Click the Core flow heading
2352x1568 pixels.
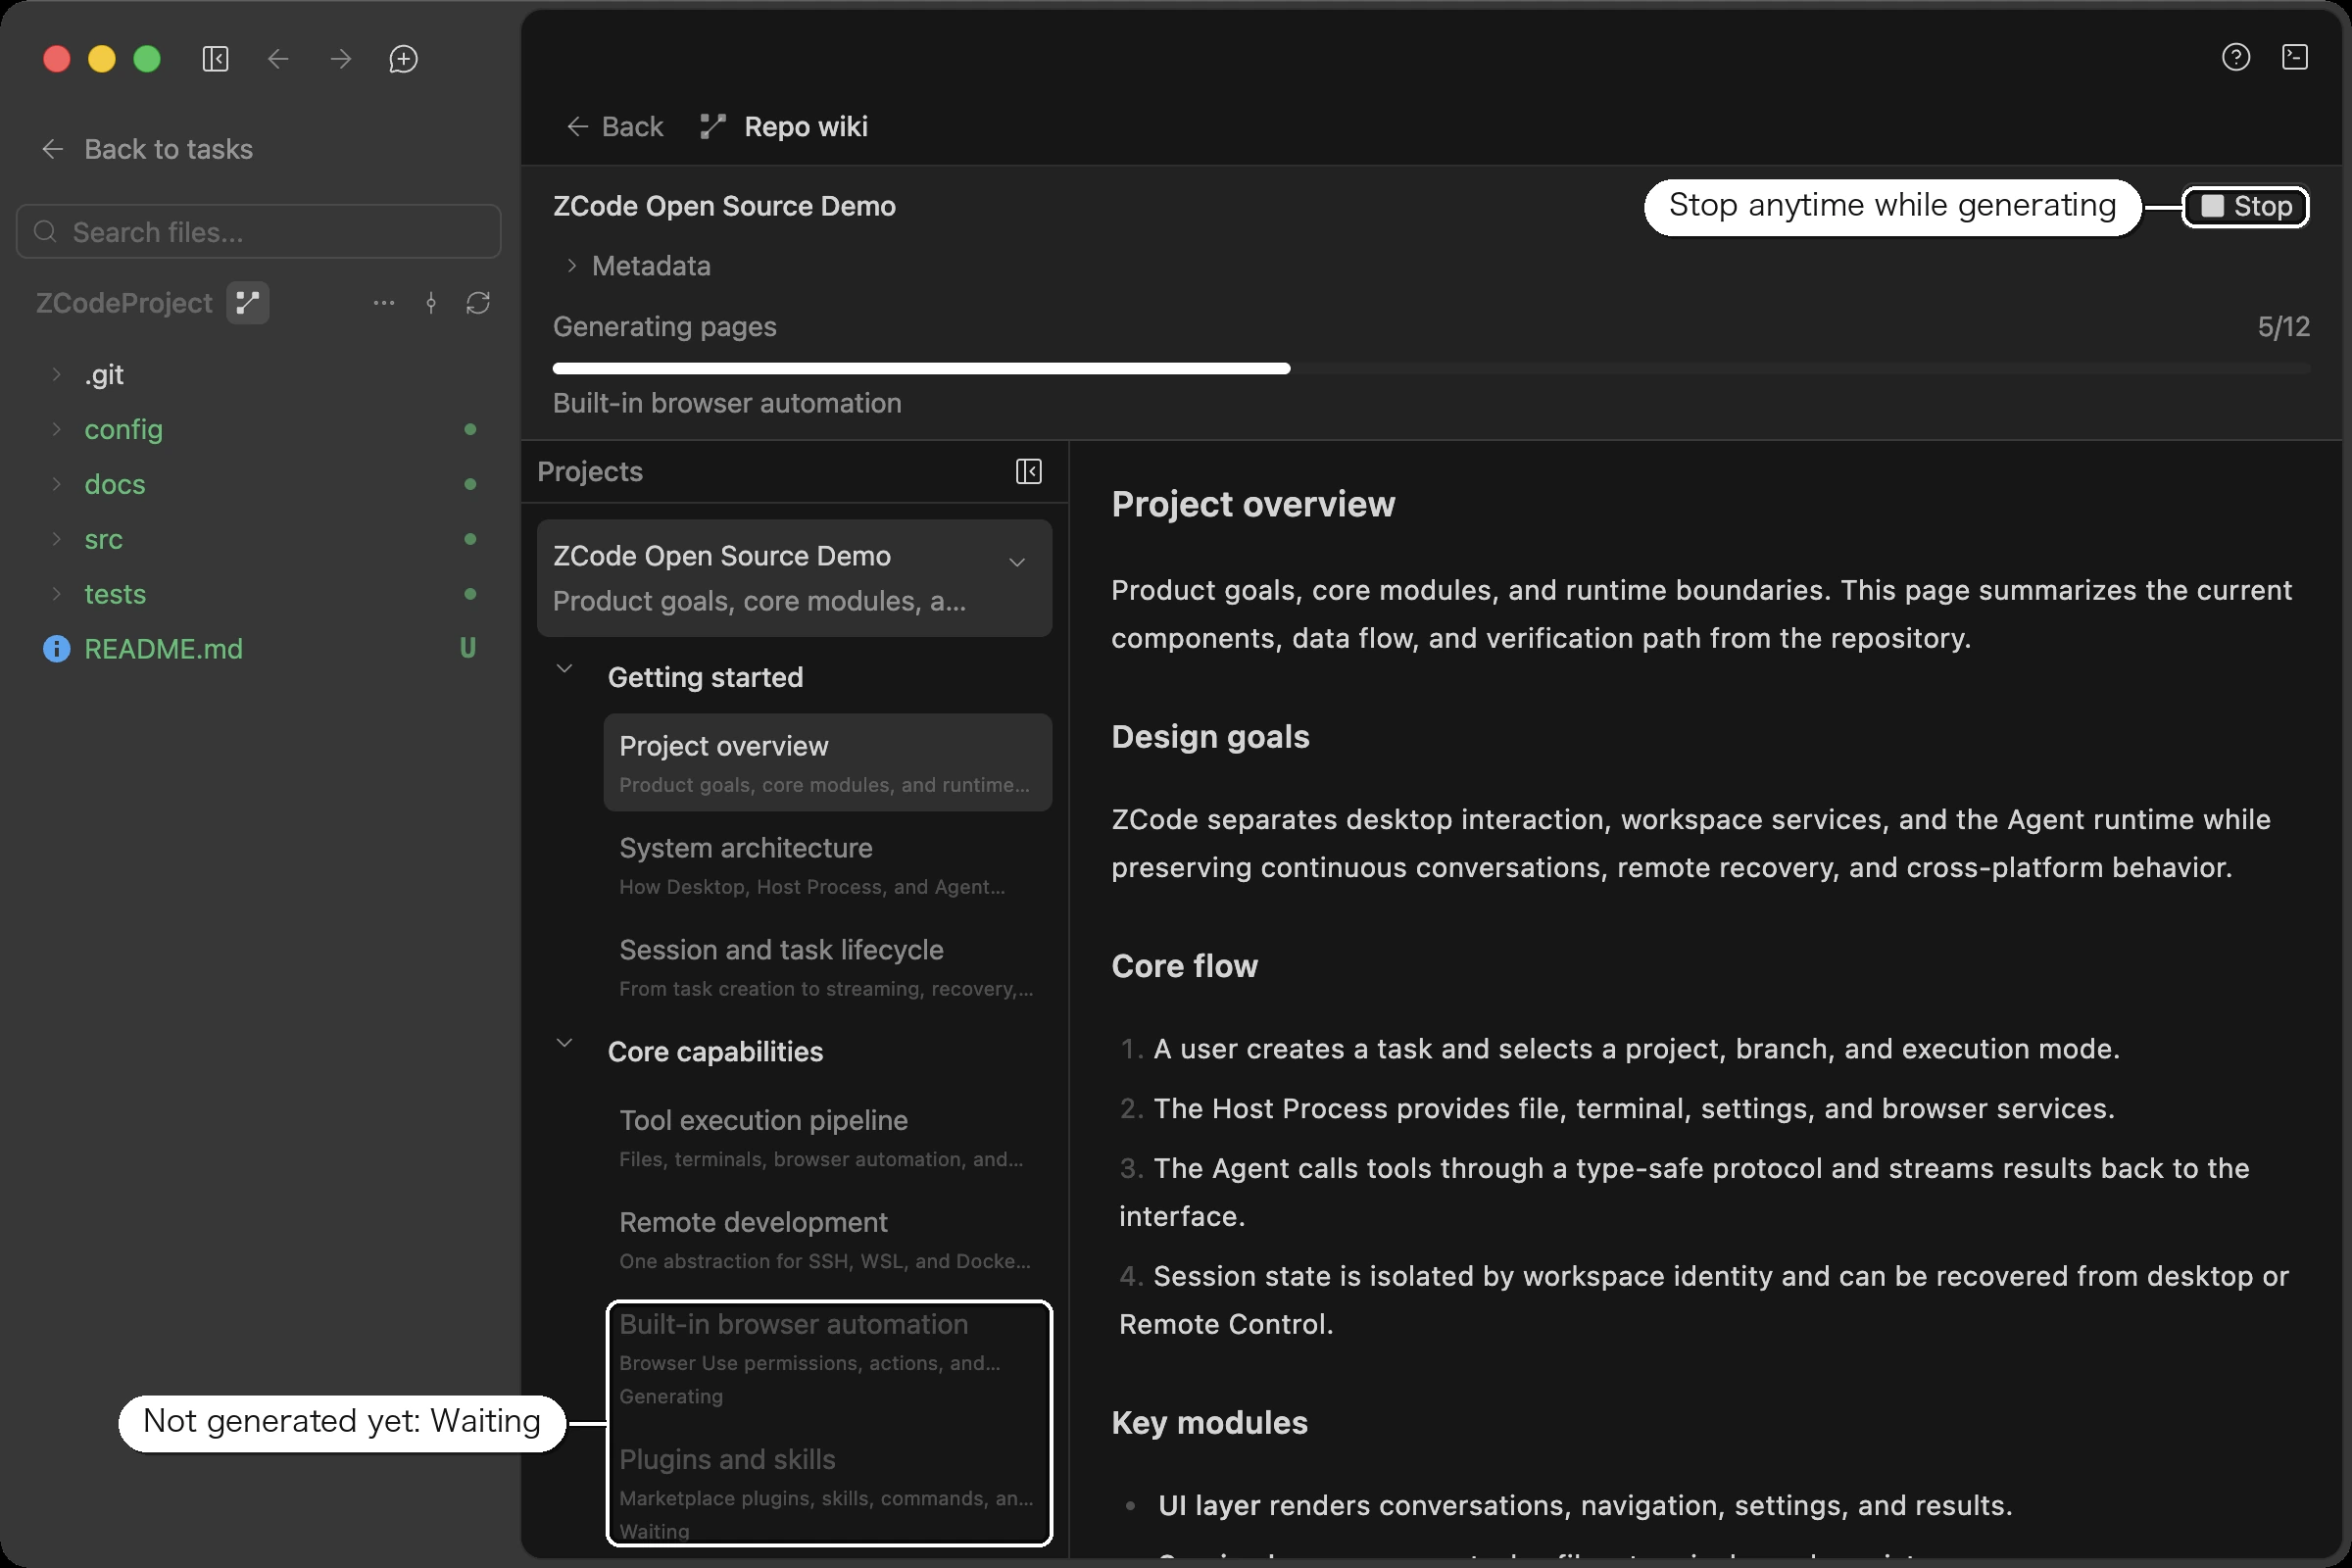pos(1184,966)
